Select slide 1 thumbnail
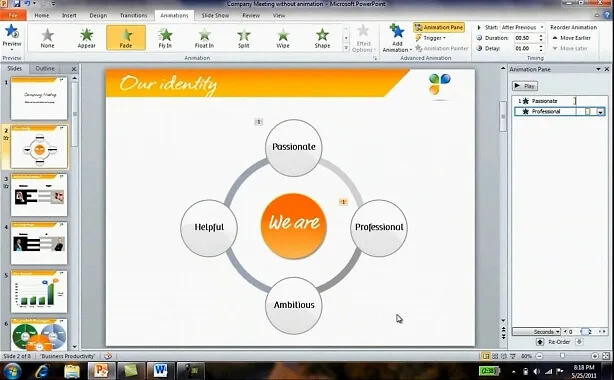Image resolution: width=614 pixels, height=380 pixels. [39, 98]
